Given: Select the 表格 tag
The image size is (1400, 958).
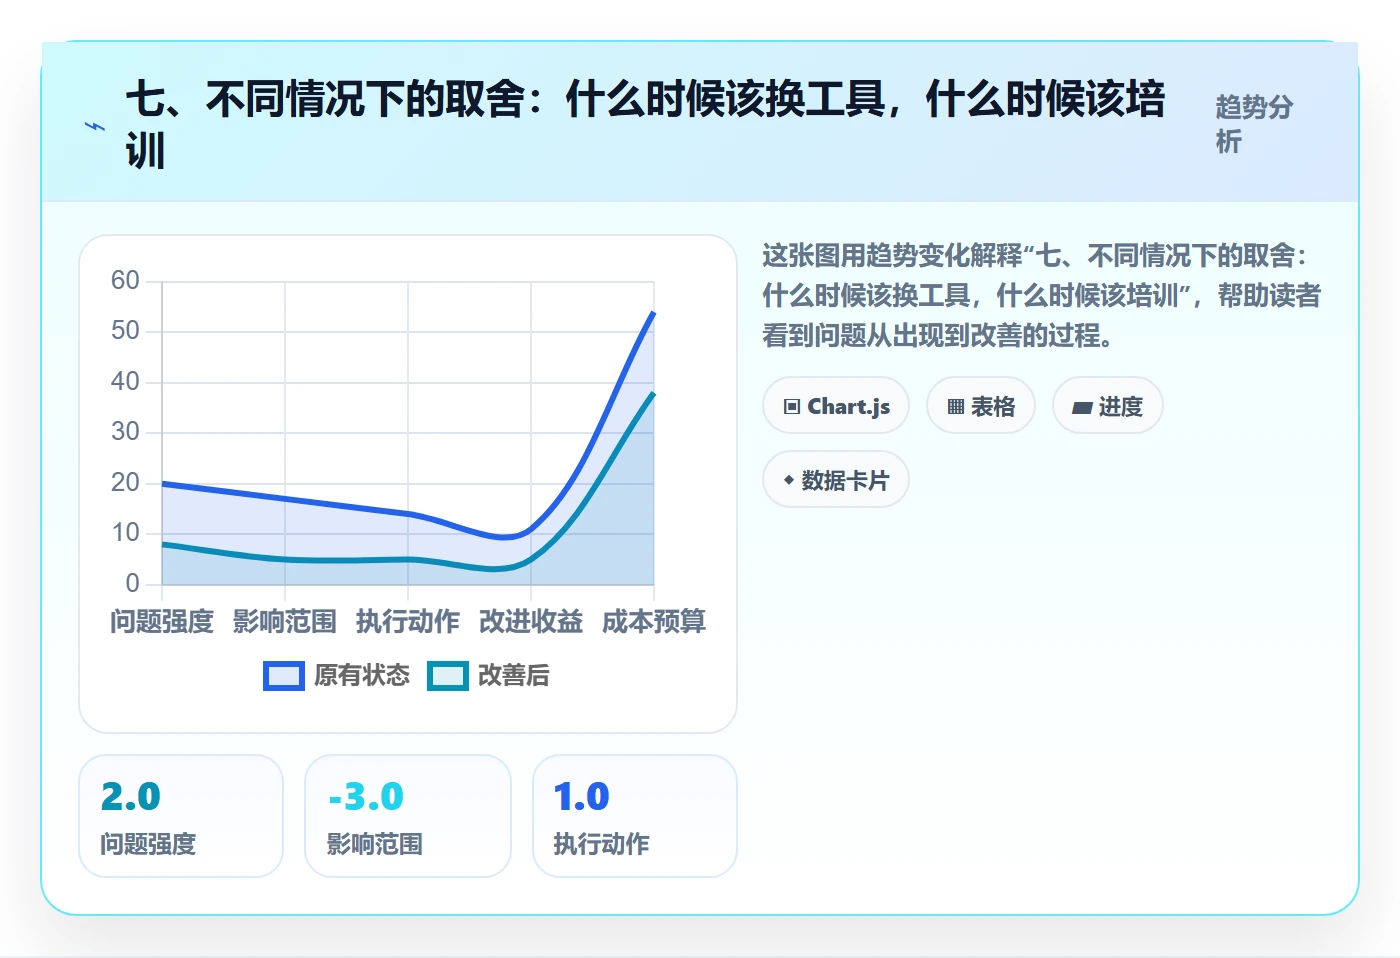Looking at the screenshot, I should pos(981,406).
